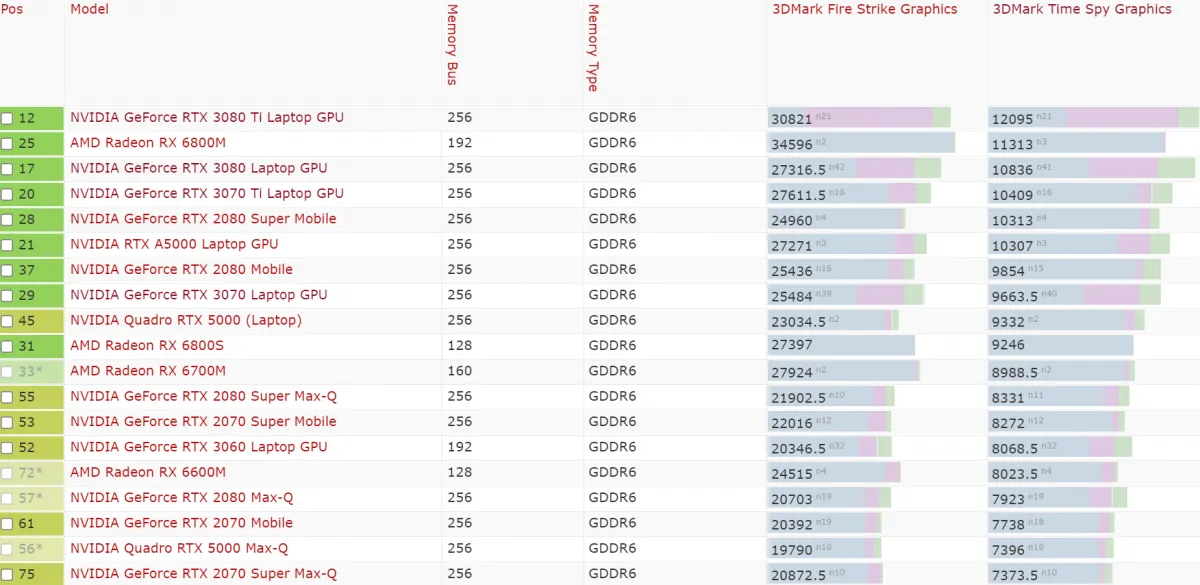This screenshot has width=1200, height=585.
Task: Enable the checkbox for RTX 3070 Ti Laptop GPU
Action: tap(7, 195)
